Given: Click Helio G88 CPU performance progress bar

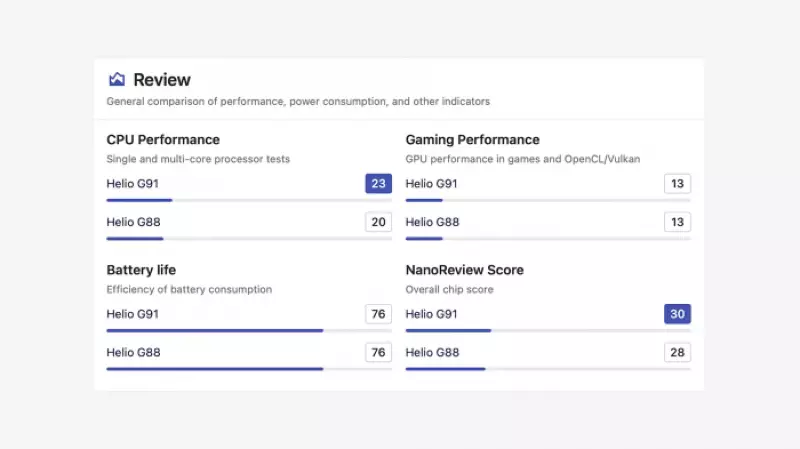Looking at the screenshot, I should pos(249,238).
